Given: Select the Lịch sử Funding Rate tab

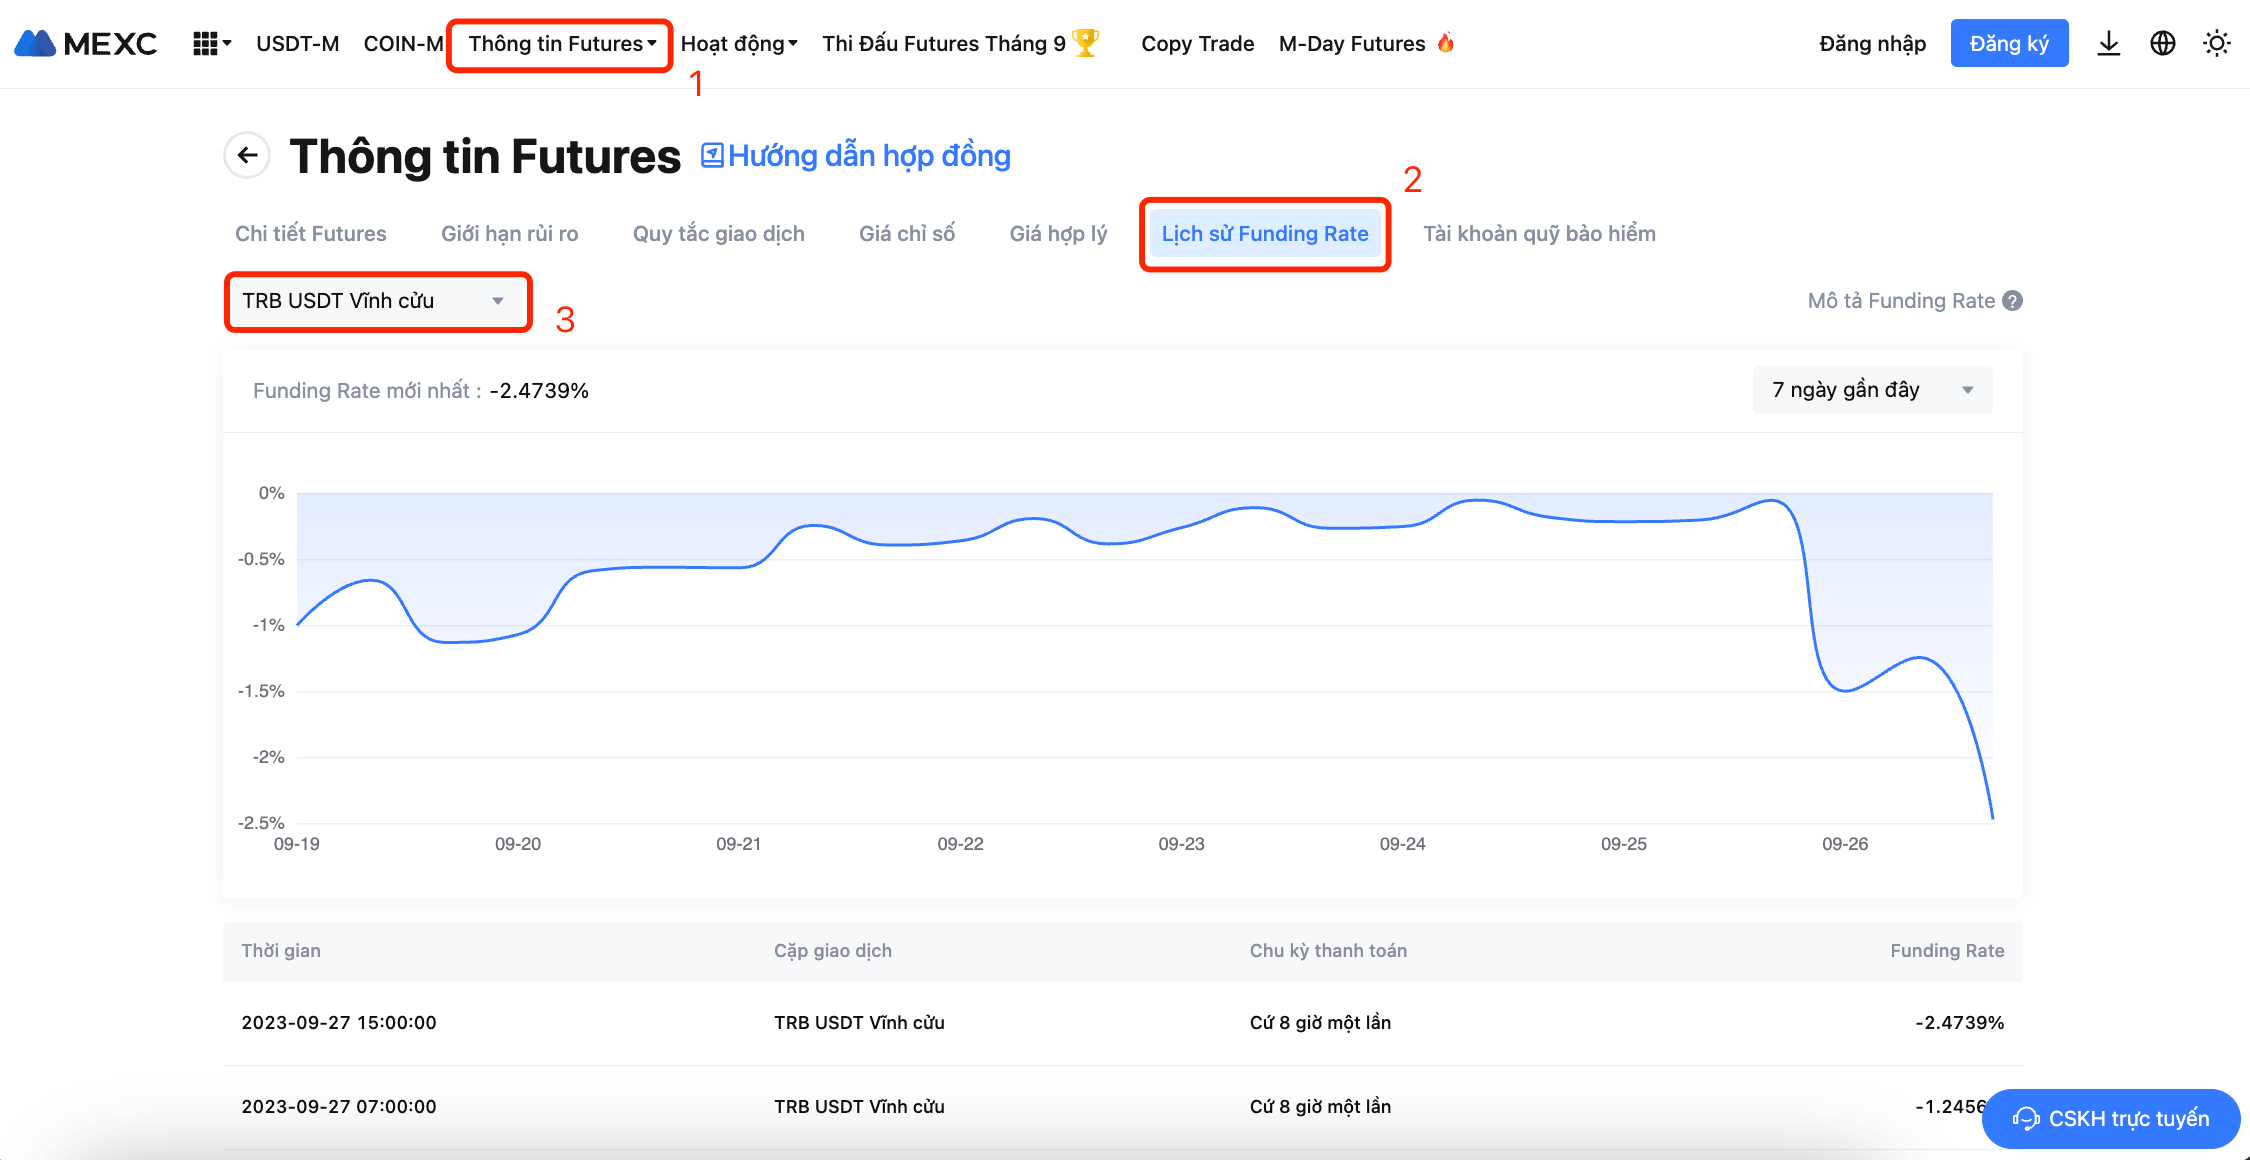Looking at the screenshot, I should tap(1264, 234).
